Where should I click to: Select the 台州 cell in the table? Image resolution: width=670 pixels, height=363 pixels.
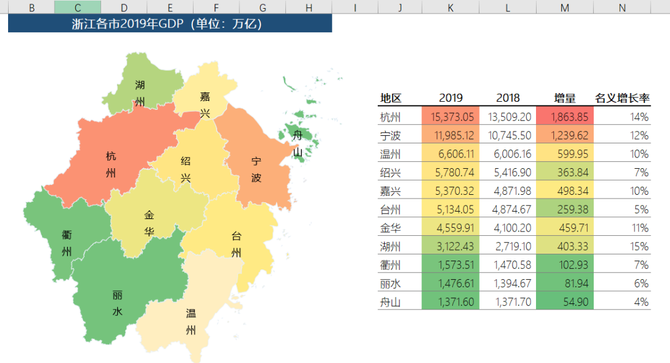(x=400, y=209)
